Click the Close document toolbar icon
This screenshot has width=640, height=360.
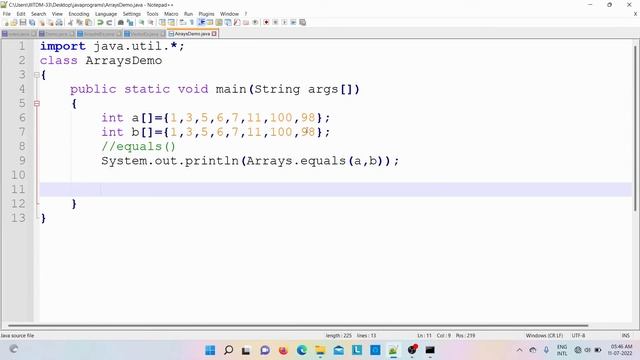point(41,22)
